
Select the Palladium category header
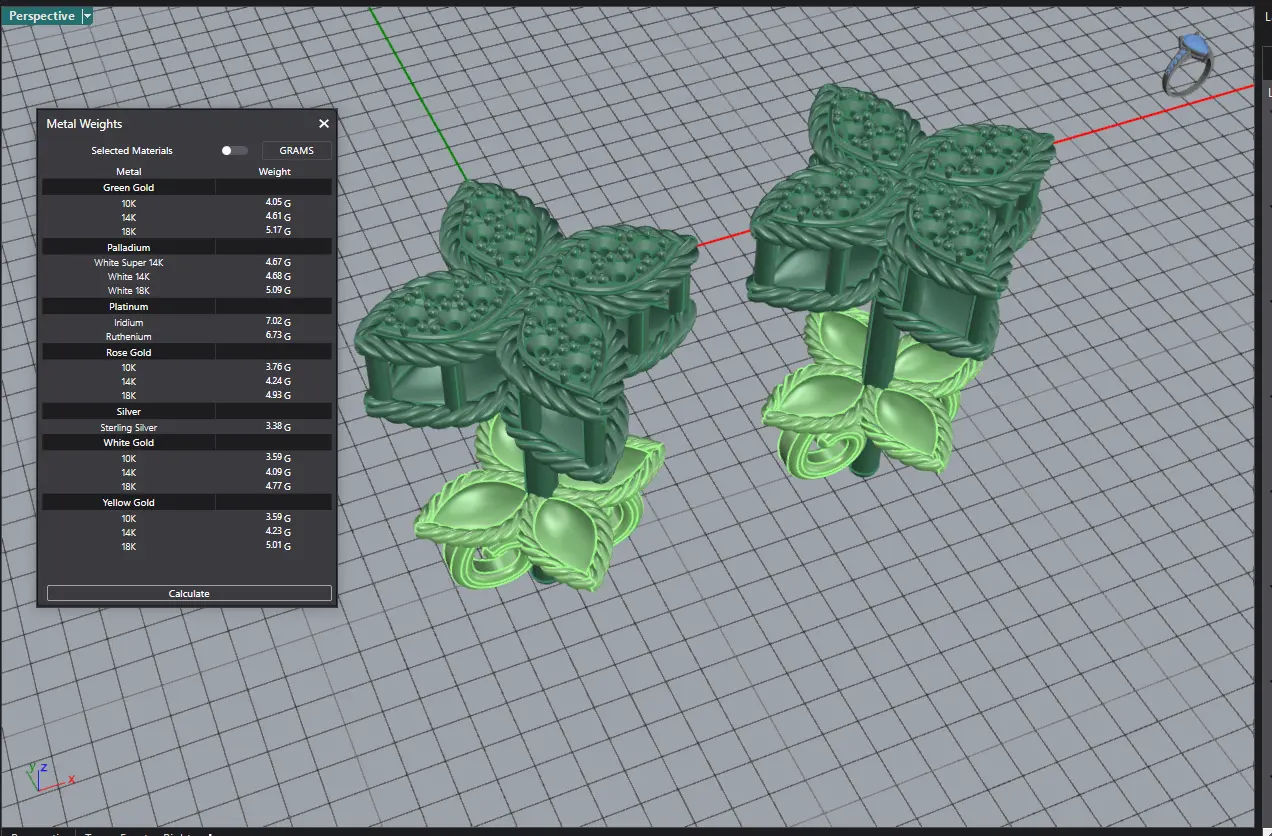[129, 247]
